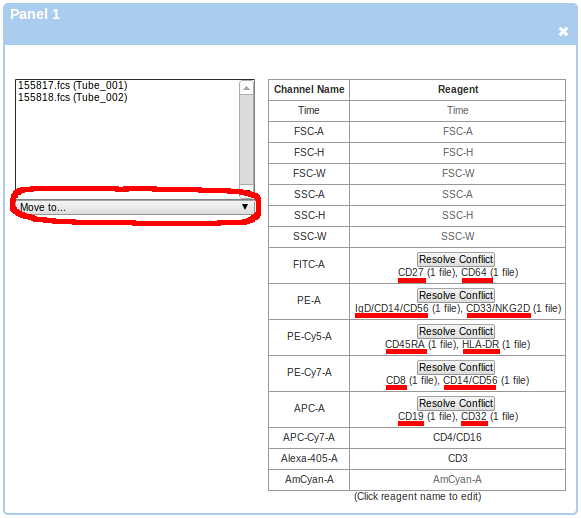Resolve Conflict for APC-A channel

(456, 403)
